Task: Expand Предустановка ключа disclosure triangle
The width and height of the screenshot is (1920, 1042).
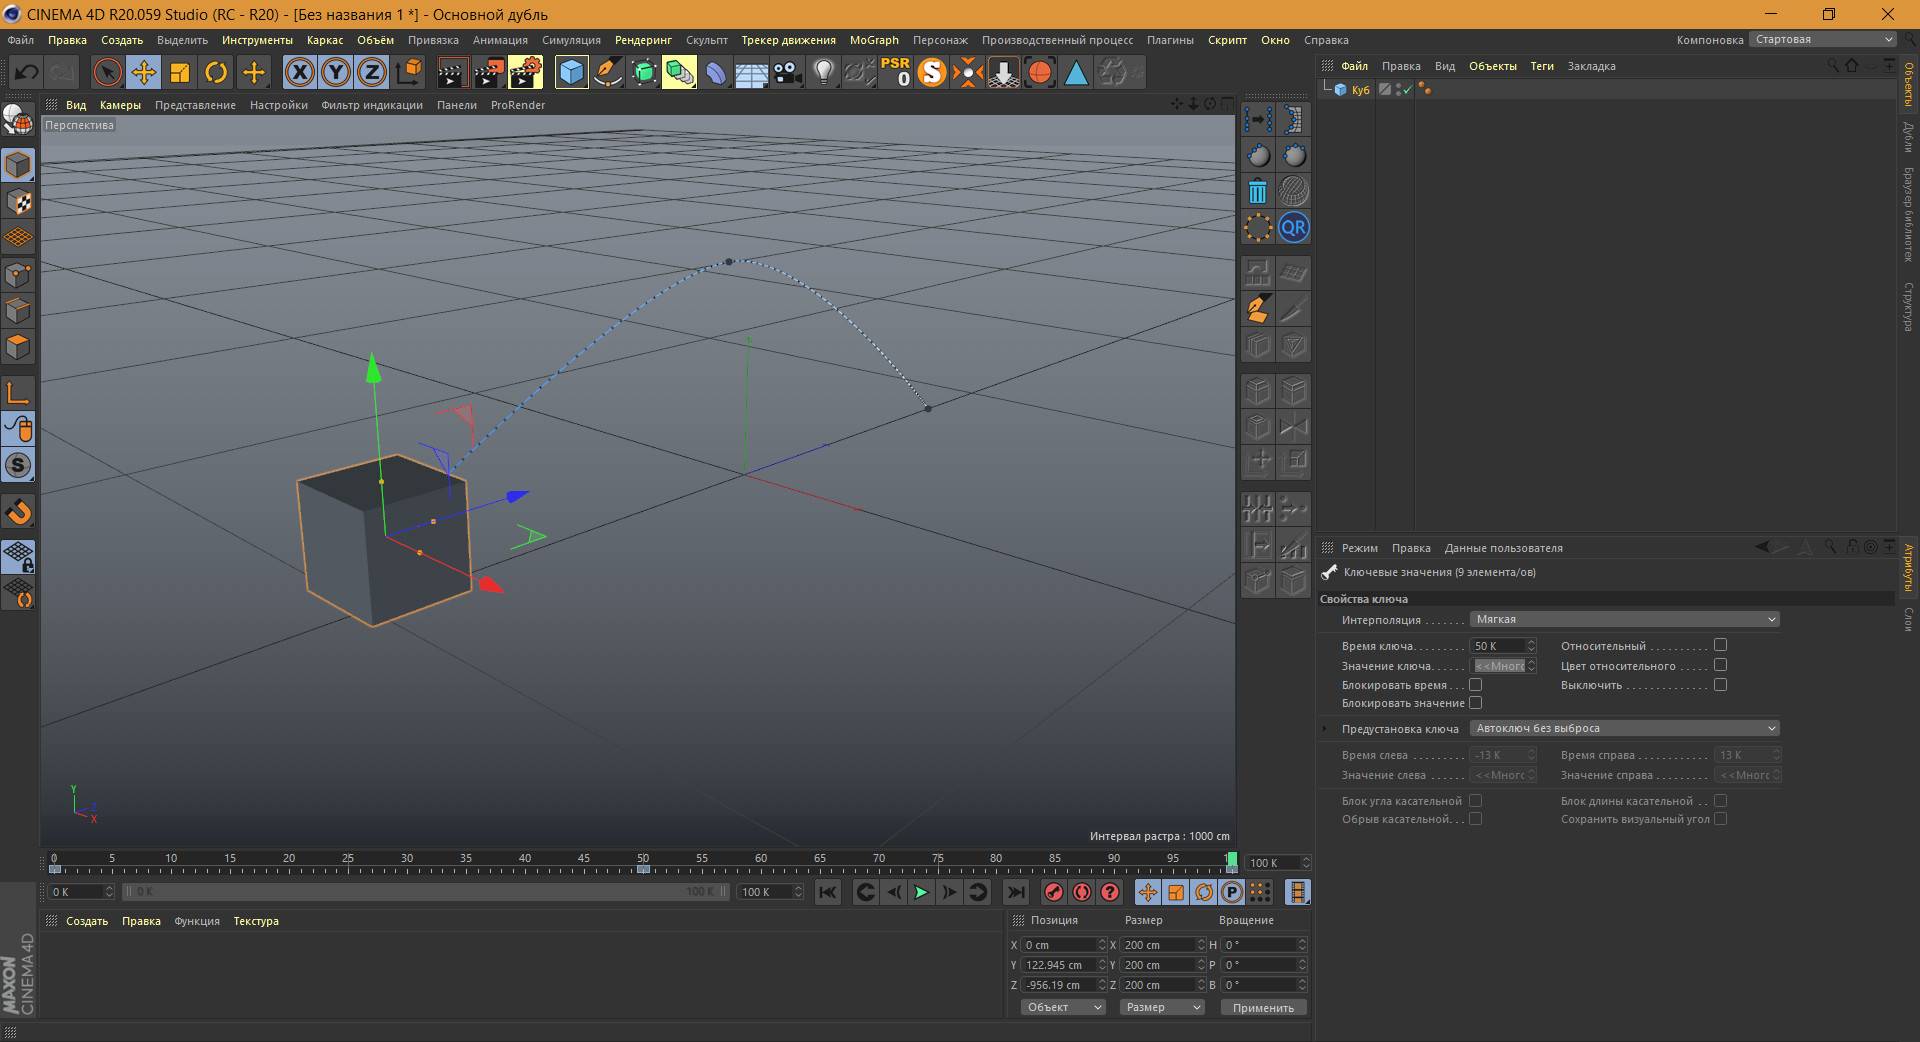Action: 1325,728
